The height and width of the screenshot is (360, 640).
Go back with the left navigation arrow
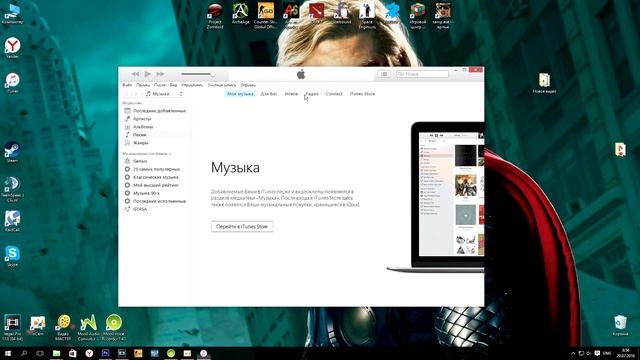pos(126,94)
